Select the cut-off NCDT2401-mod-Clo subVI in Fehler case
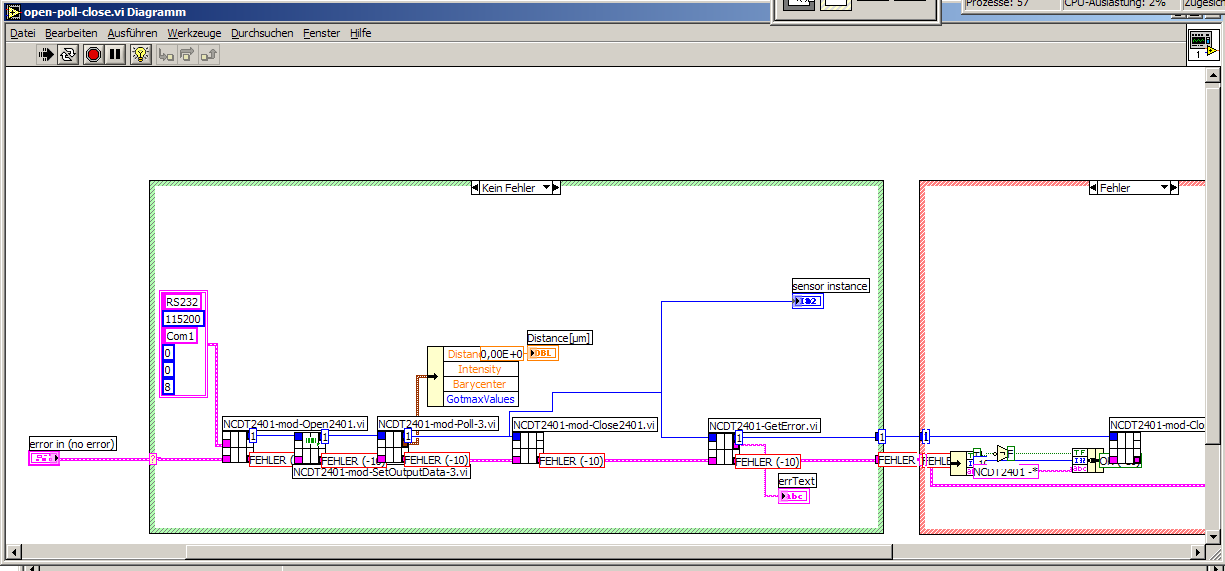Image resolution: width=1225 pixels, height=571 pixels. pyautogui.click(x=1125, y=450)
